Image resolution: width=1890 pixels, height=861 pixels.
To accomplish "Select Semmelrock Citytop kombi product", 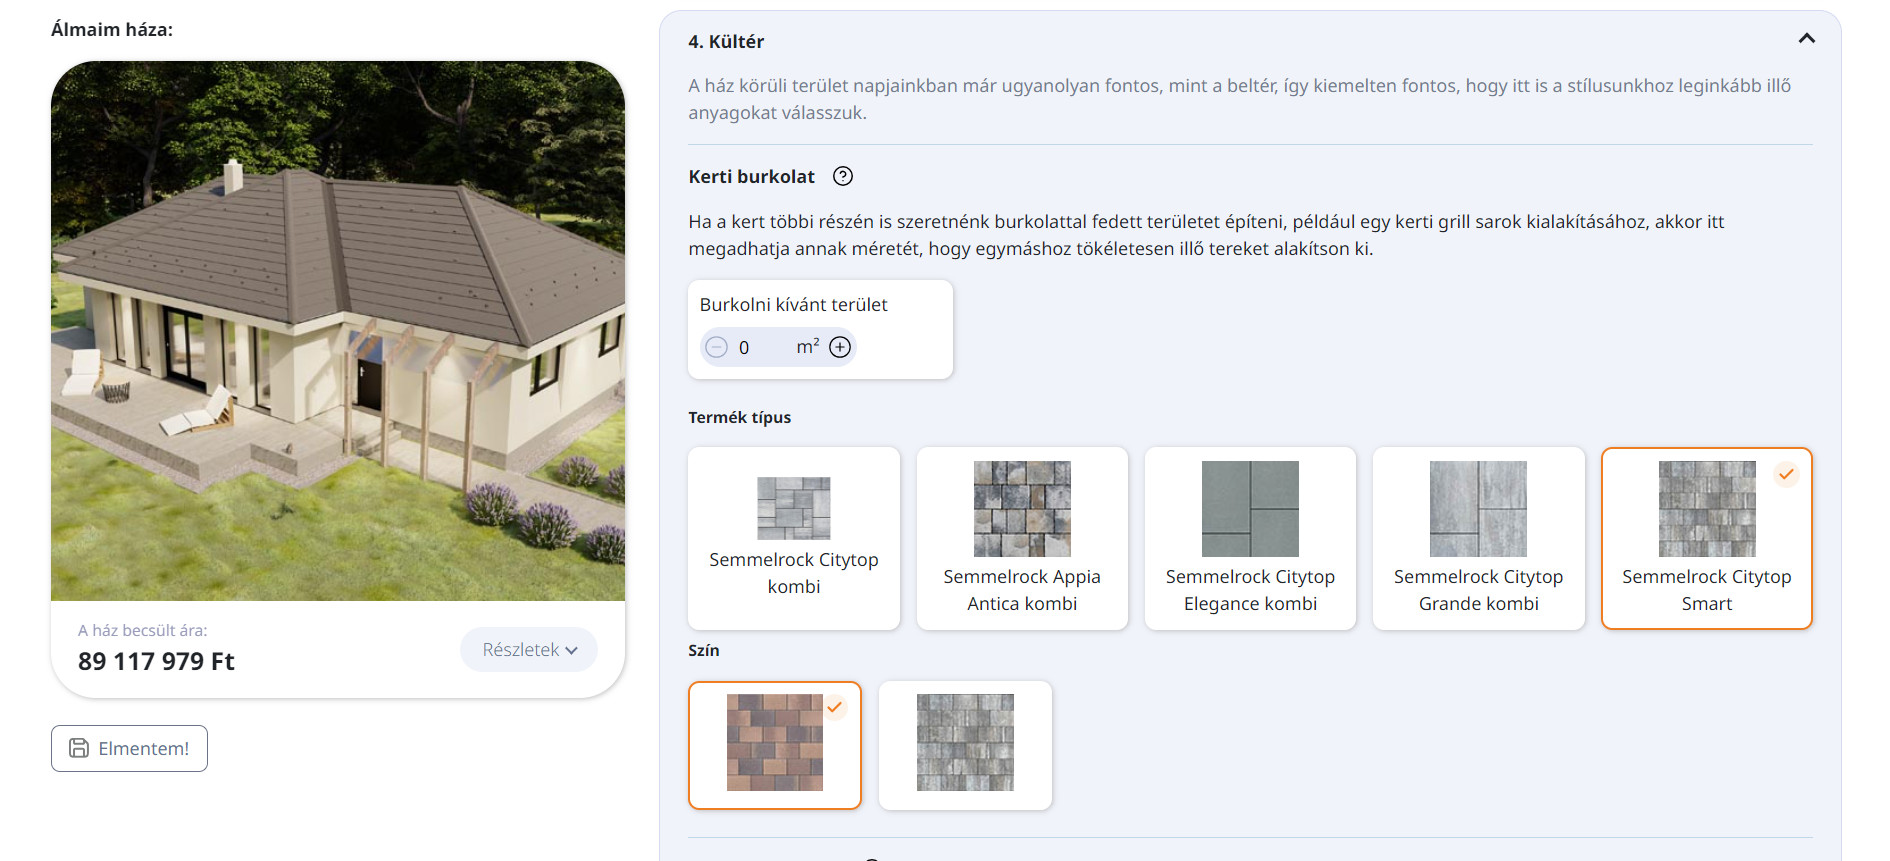I will click(794, 538).
